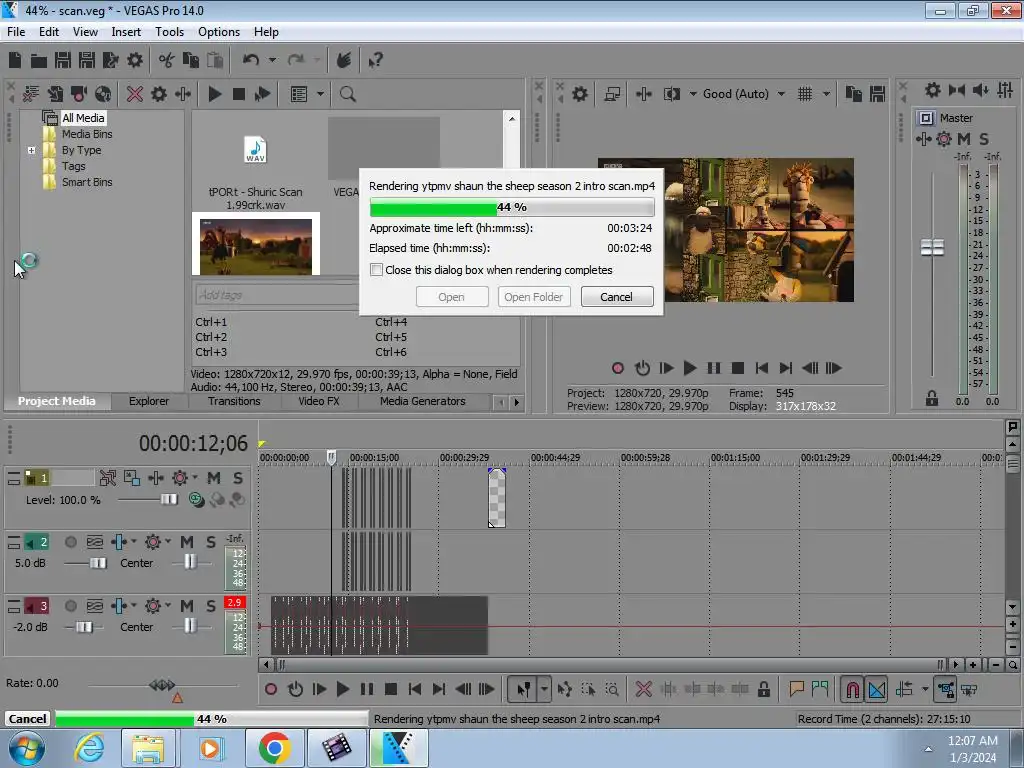Expand the By Type media tree node
1024x768 pixels.
click(x=31, y=150)
